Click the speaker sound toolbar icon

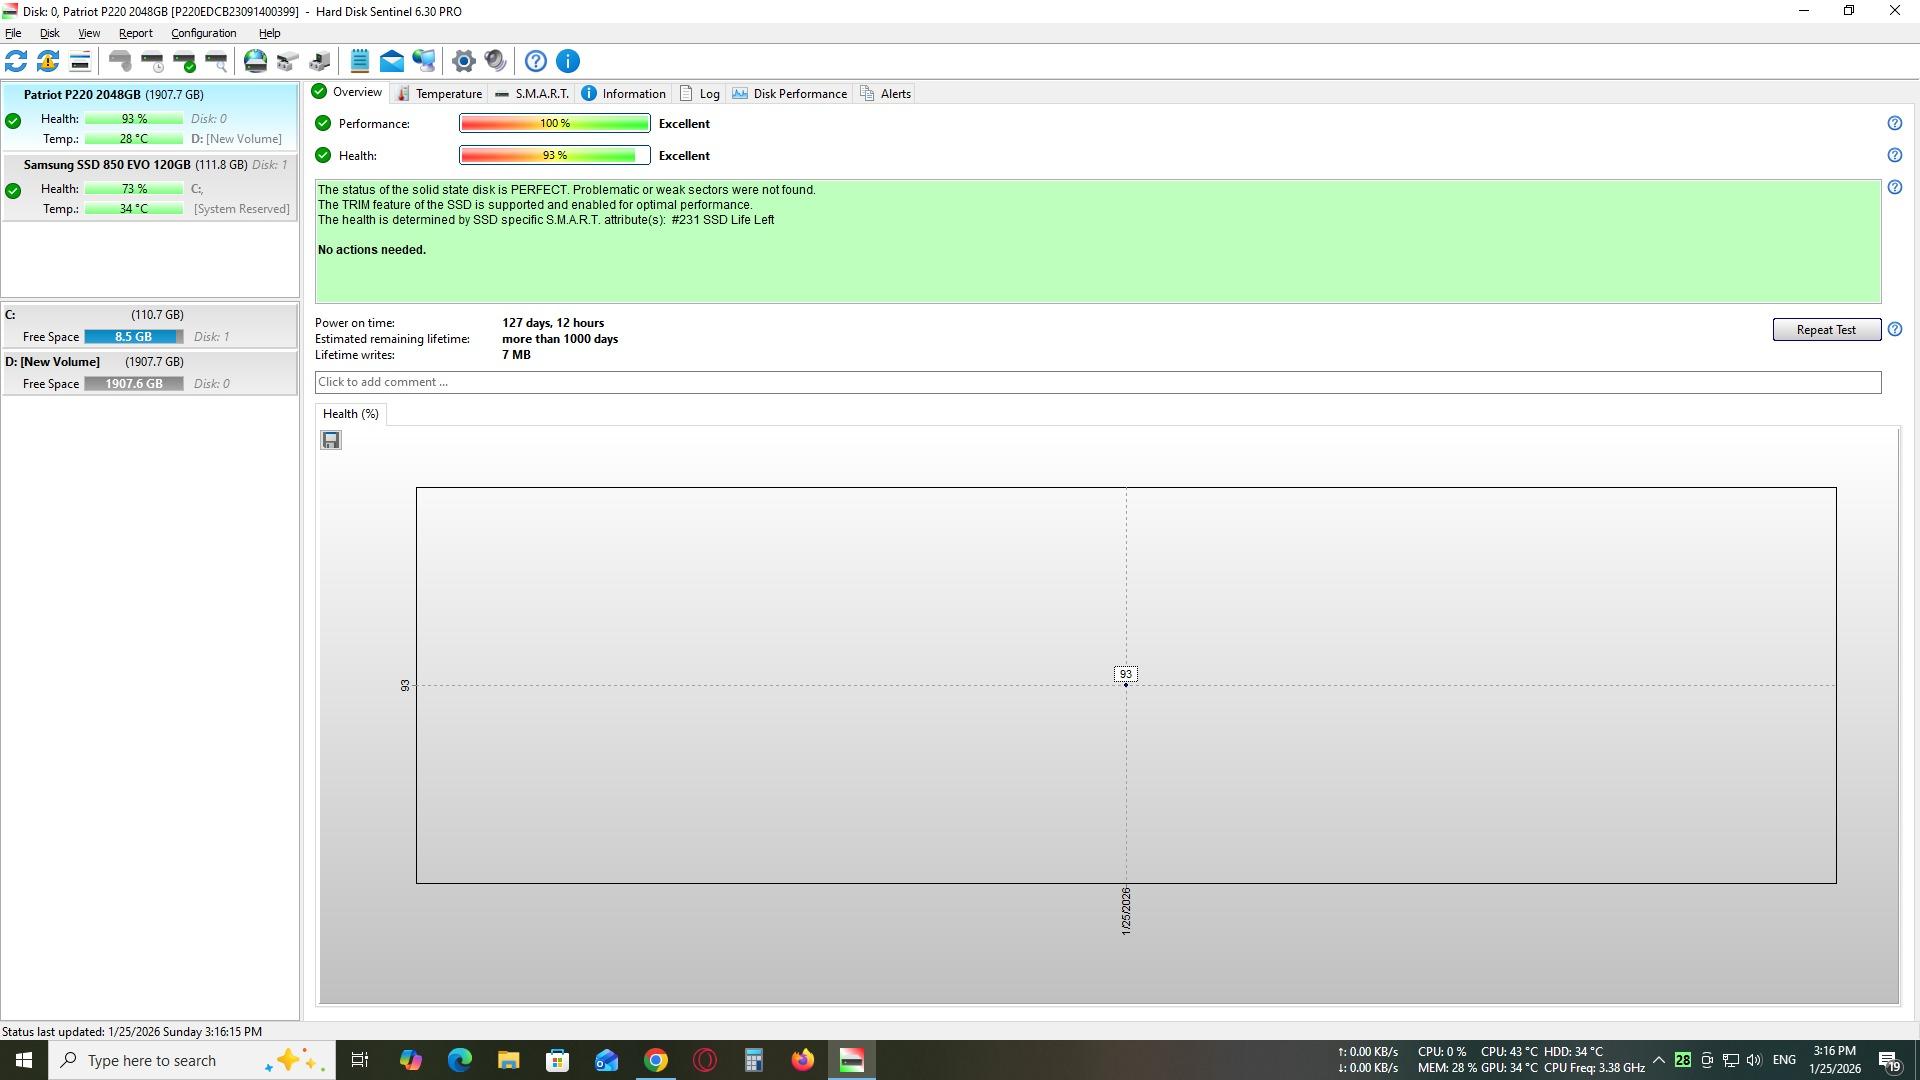click(x=496, y=61)
